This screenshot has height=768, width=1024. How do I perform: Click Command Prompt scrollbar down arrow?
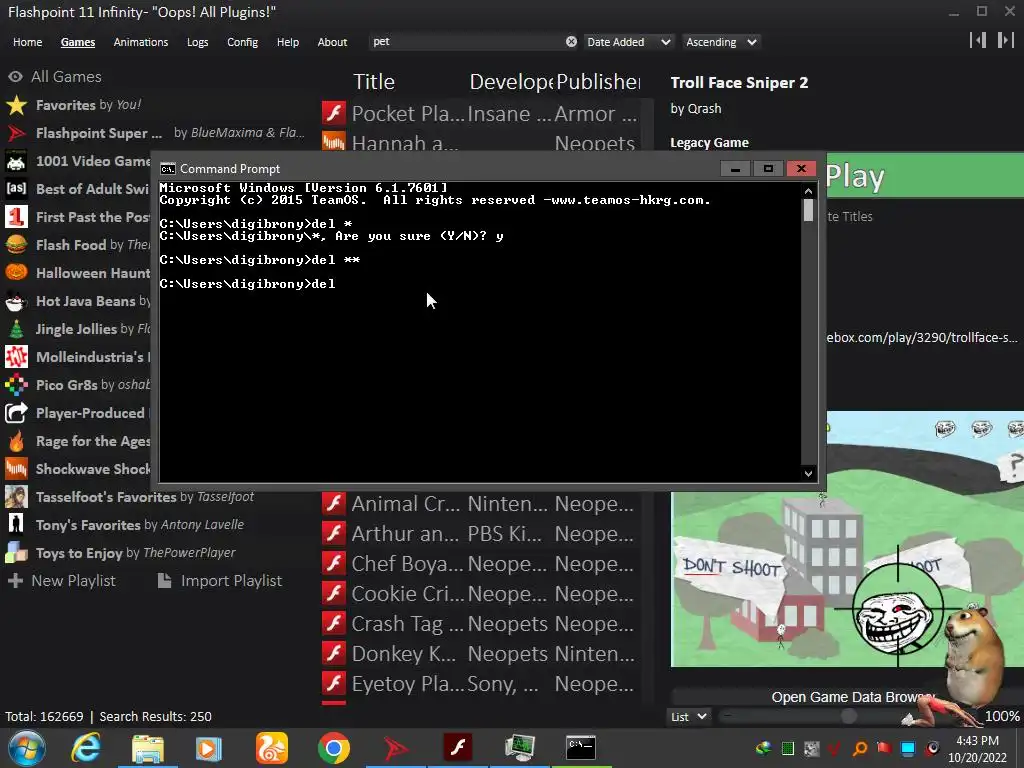[x=808, y=473]
